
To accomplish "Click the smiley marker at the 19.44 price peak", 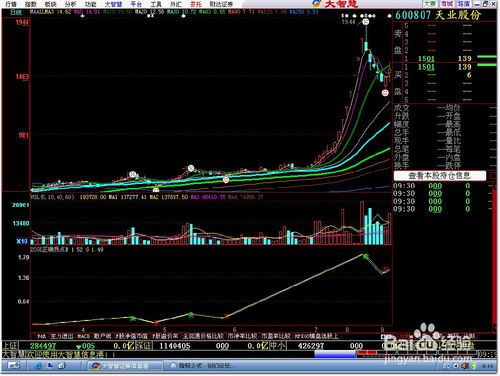I will [366, 22].
